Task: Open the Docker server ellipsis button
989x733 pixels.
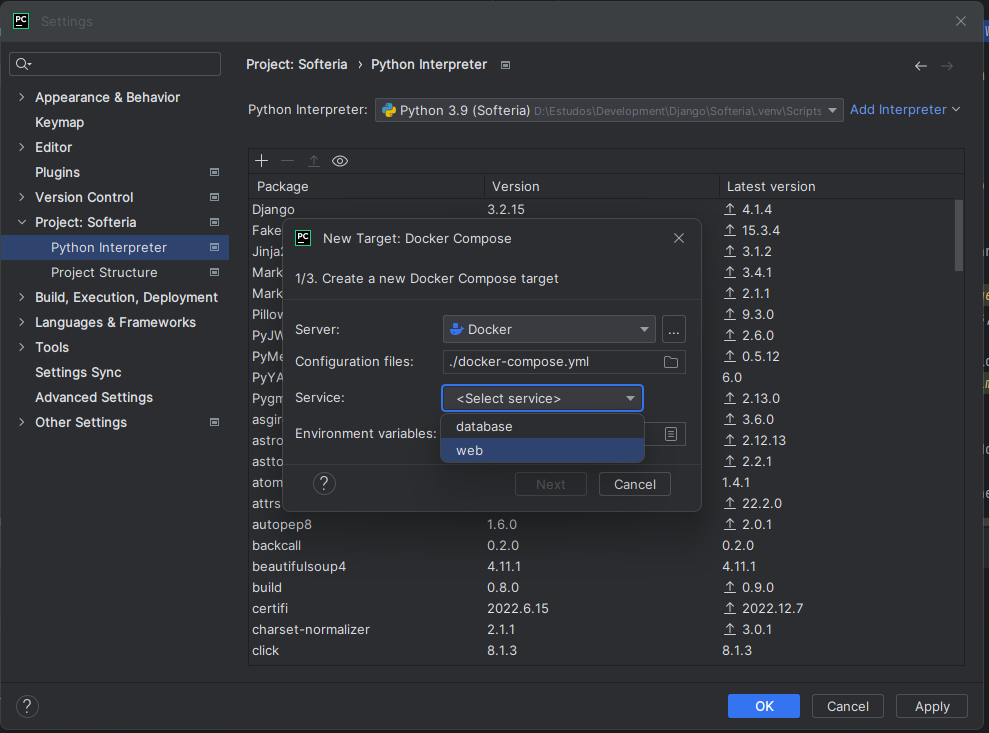Action: pos(673,329)
